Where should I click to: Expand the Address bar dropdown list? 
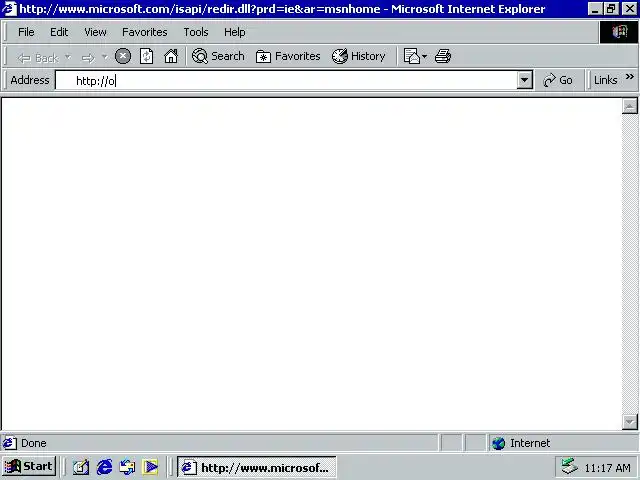(x=525, y=80)
